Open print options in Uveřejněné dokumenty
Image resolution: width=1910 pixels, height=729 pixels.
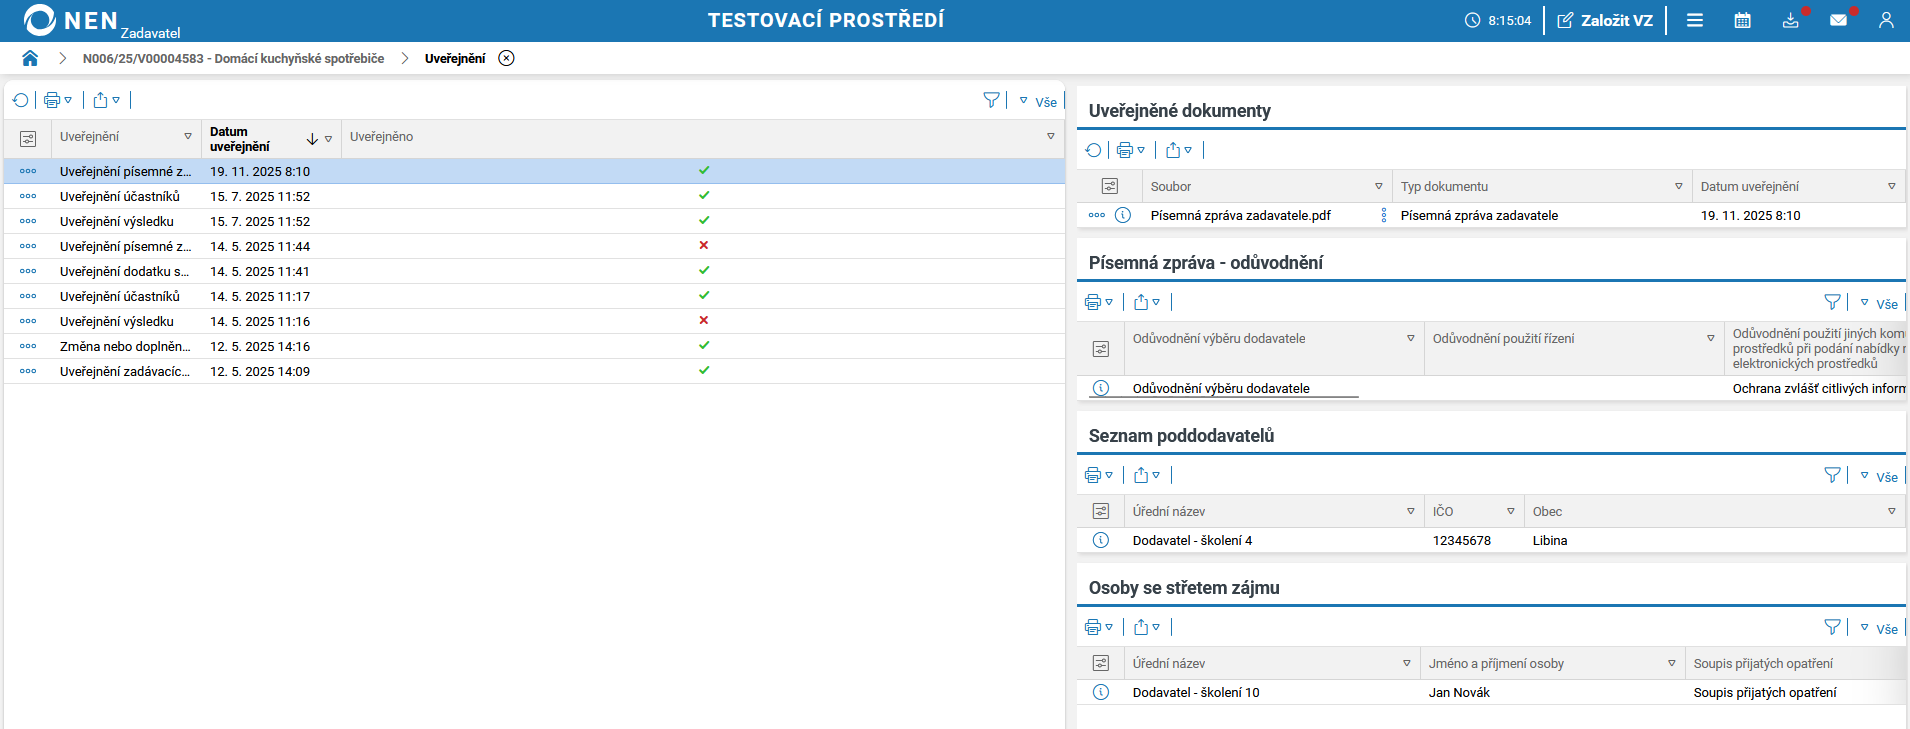1131,150
